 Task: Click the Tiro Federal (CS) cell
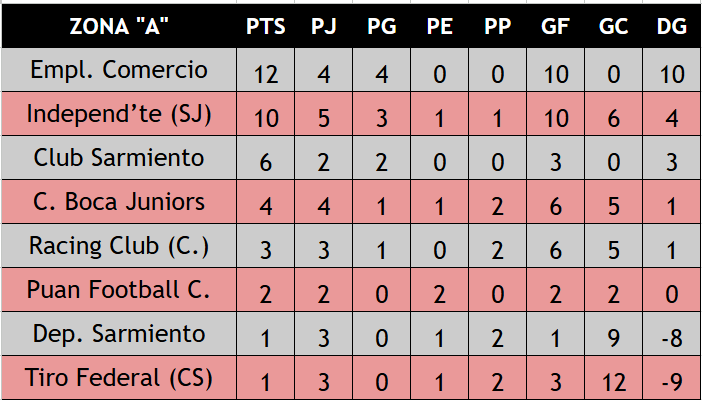click(119, 378)
